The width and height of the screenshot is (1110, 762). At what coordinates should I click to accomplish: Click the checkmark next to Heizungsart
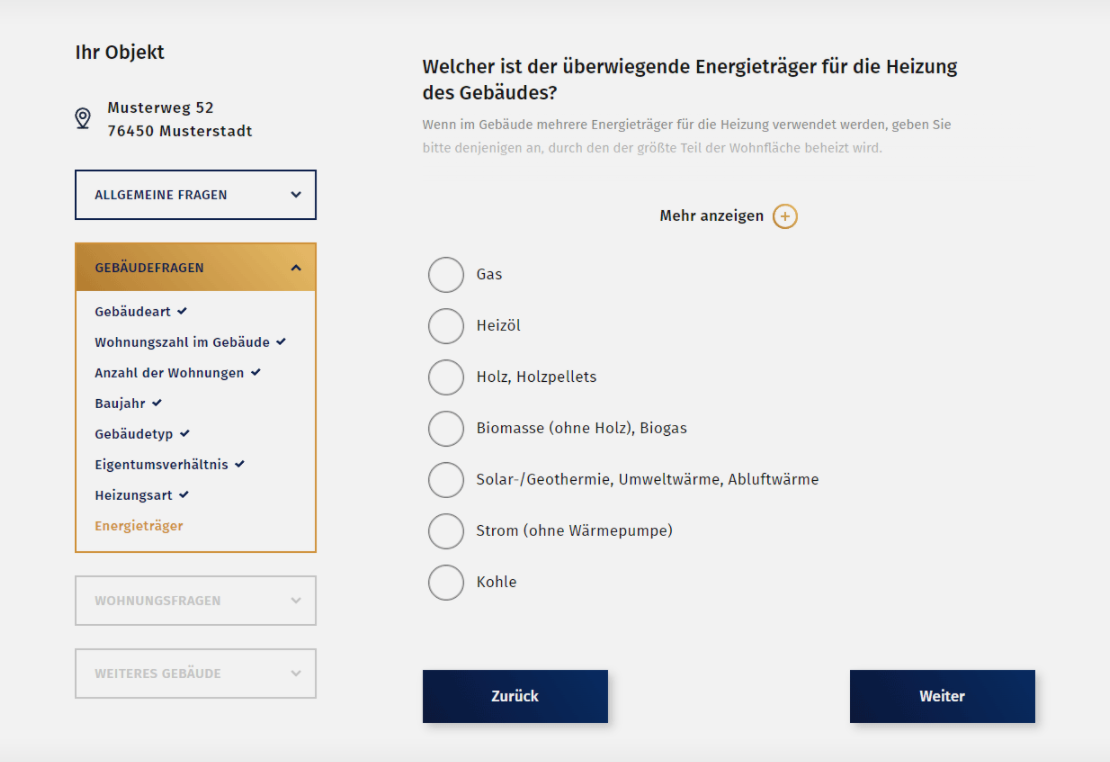pos(184,494)
